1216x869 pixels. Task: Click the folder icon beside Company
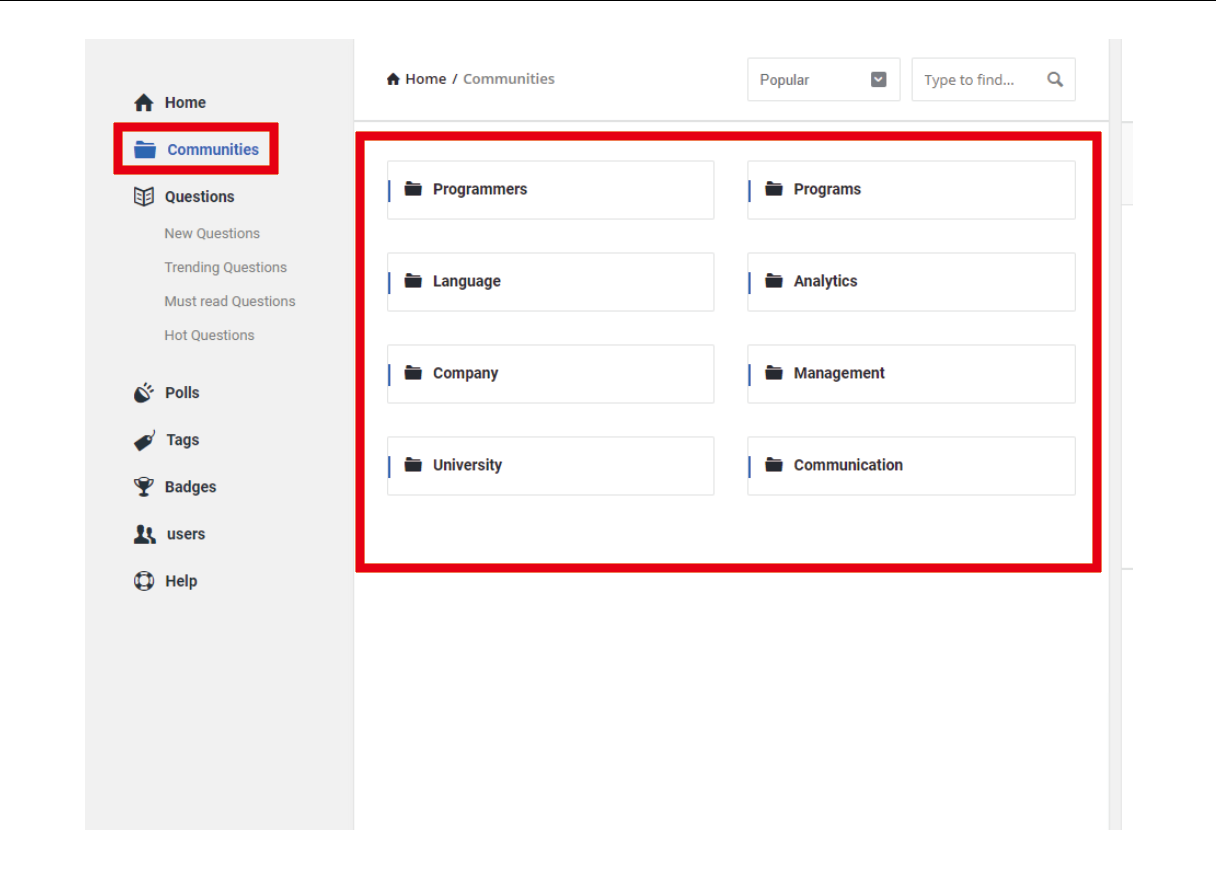(x=413, y=373)
